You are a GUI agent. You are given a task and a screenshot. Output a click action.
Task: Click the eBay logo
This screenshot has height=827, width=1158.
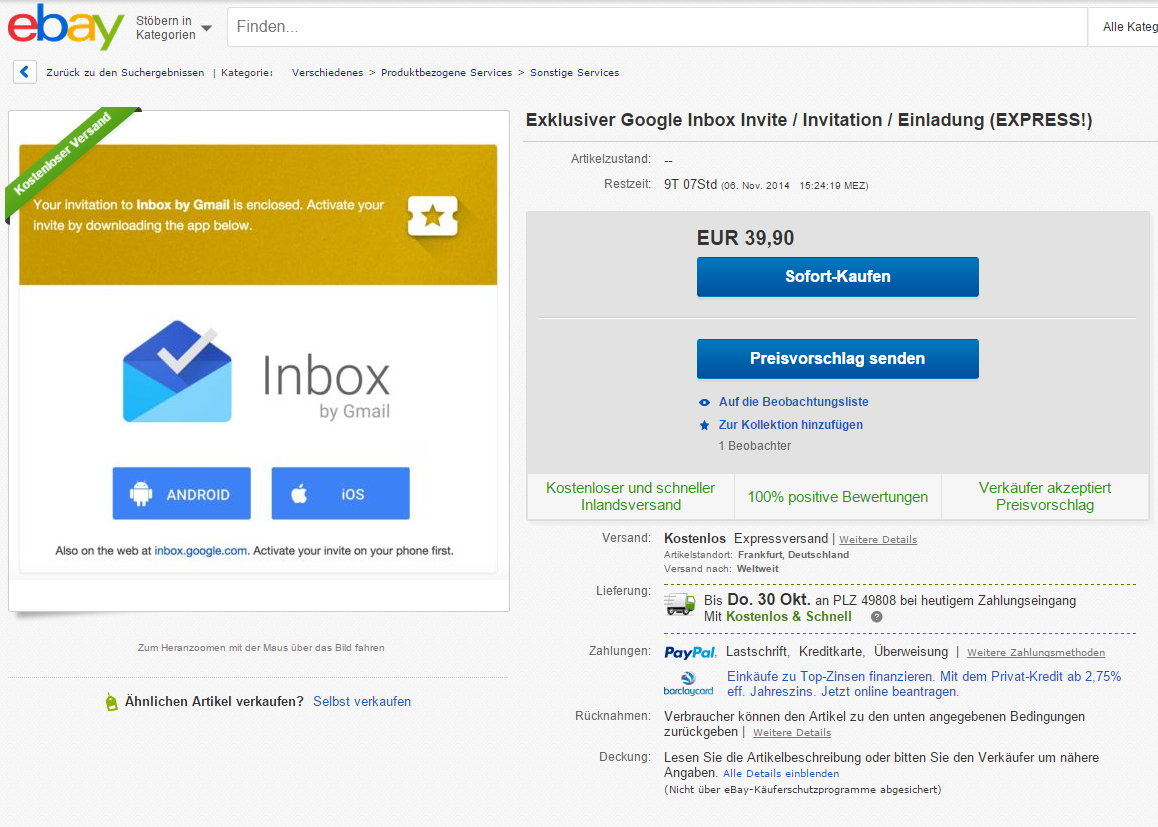click(66, 27)
